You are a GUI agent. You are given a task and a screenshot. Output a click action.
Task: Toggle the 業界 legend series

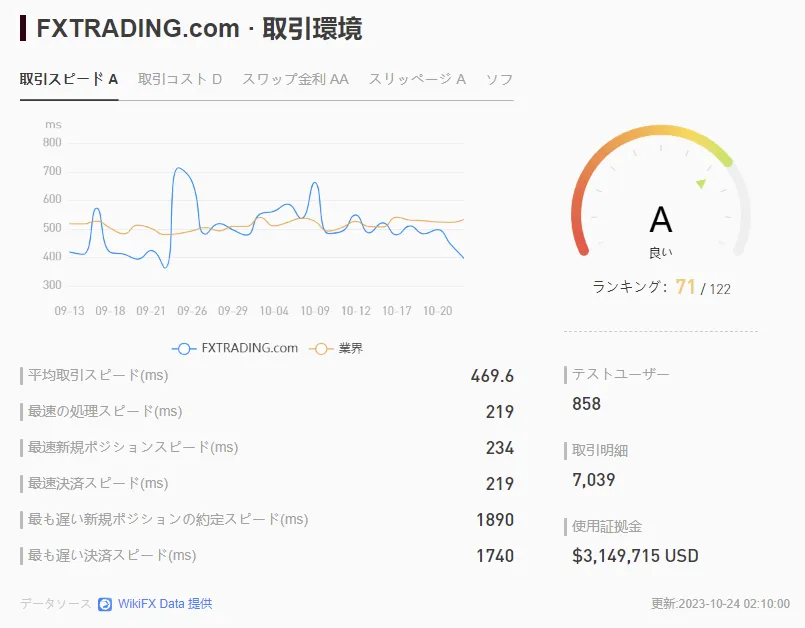pos(336,348)
